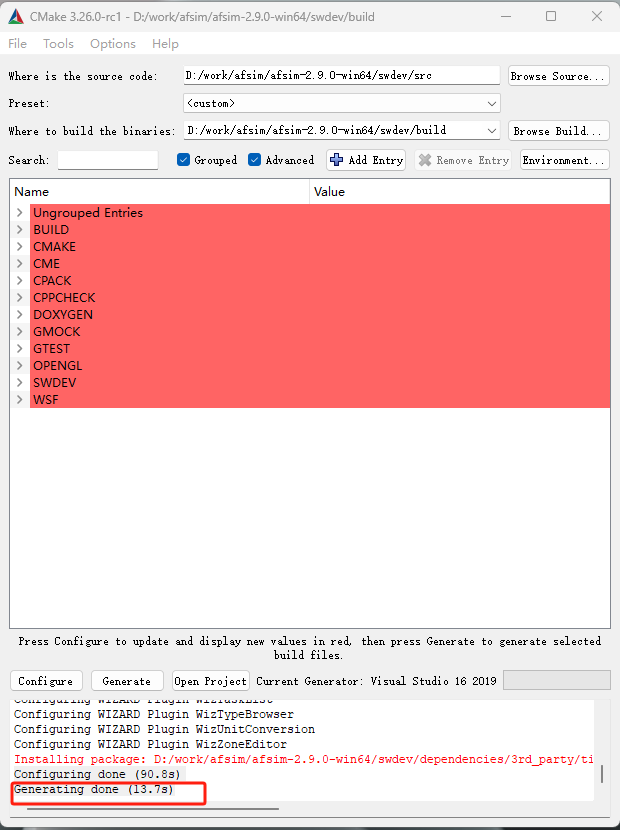Expand the WSF group arrow

[x=20, y=399]
